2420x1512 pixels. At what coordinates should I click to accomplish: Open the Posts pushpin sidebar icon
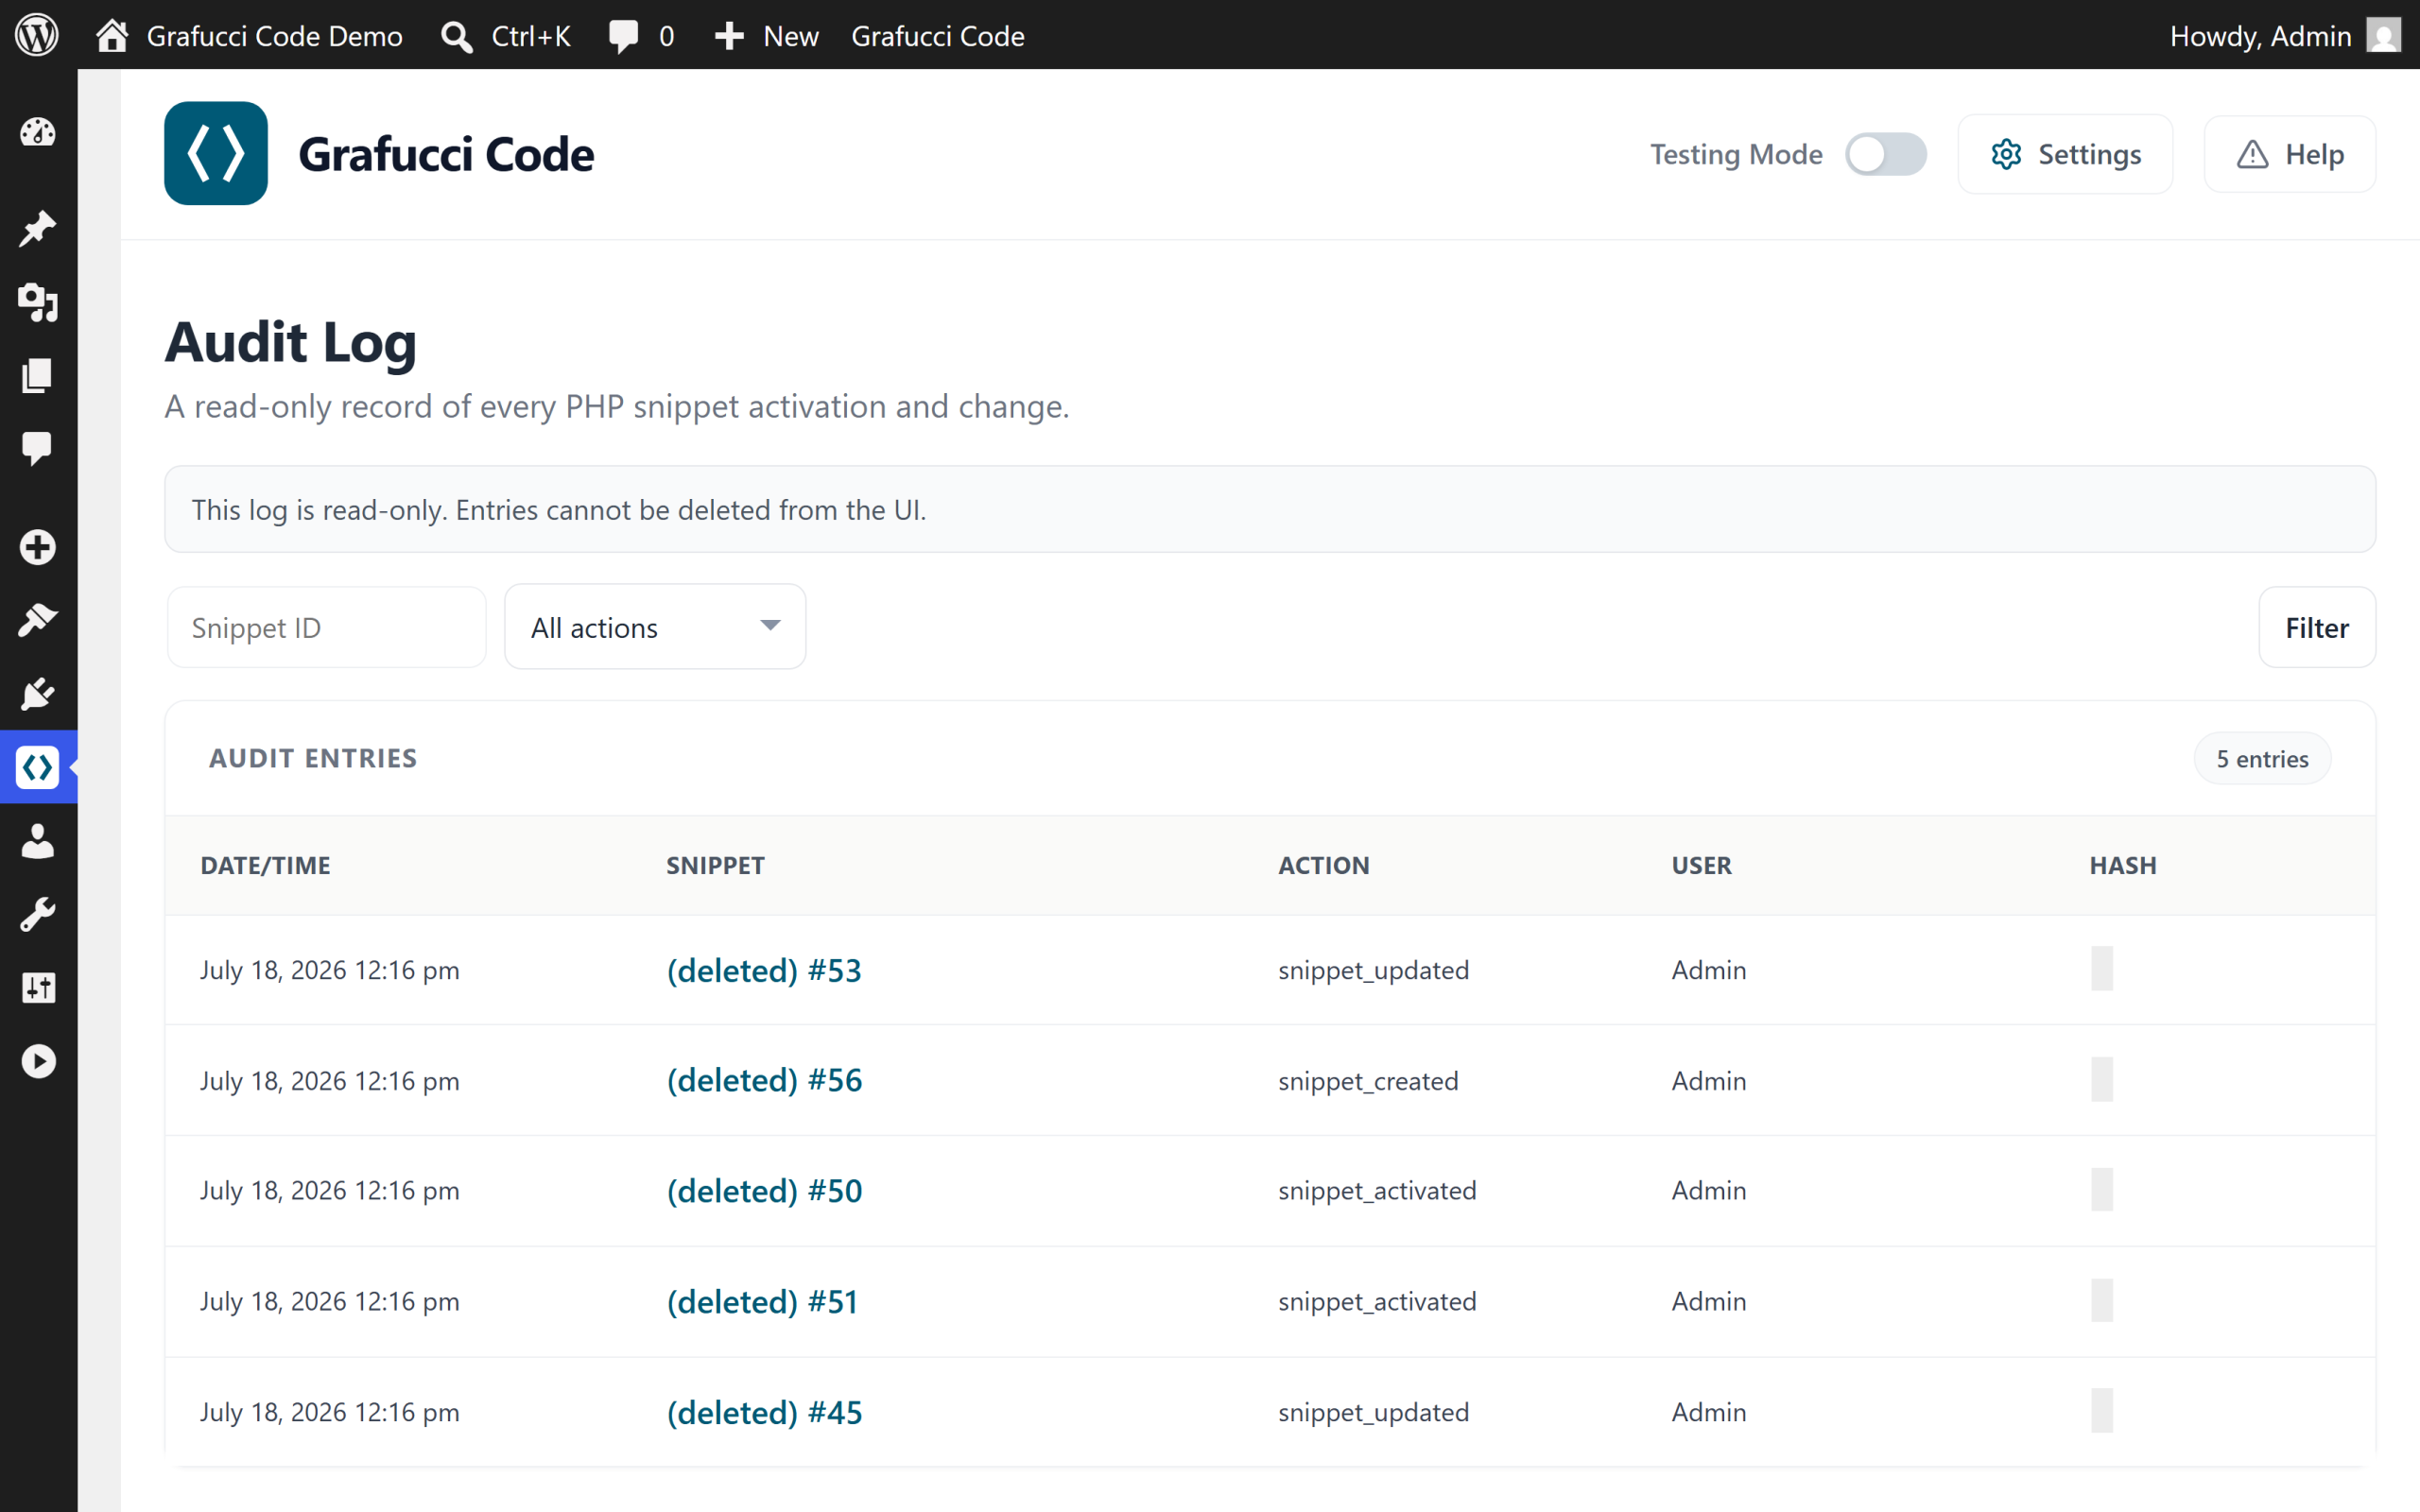38,228
